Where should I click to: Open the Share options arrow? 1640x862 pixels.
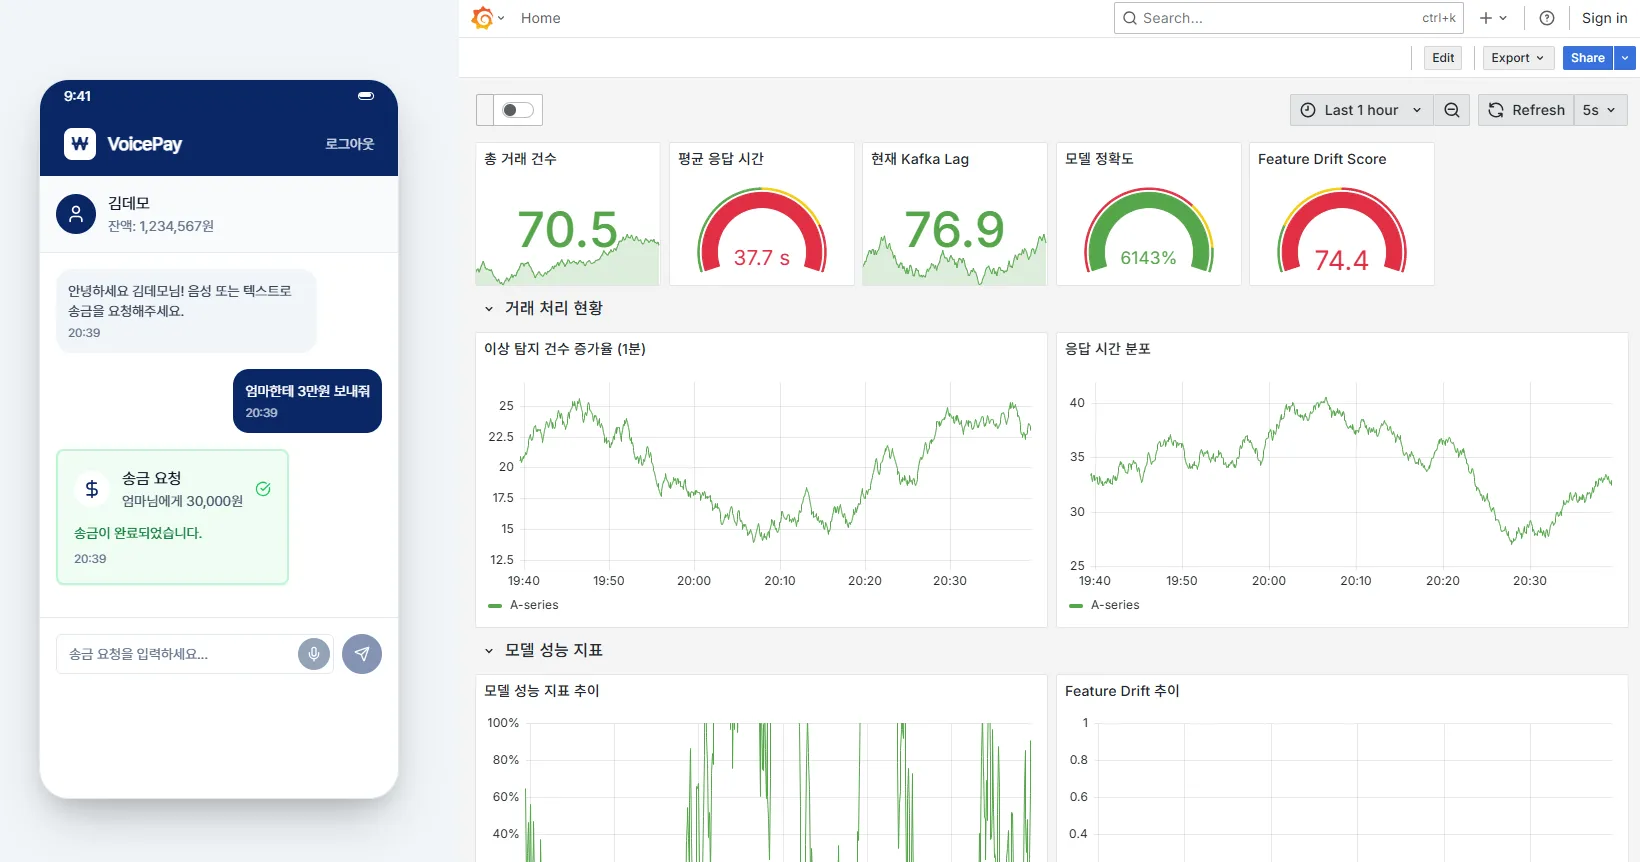click(1625, 58)
